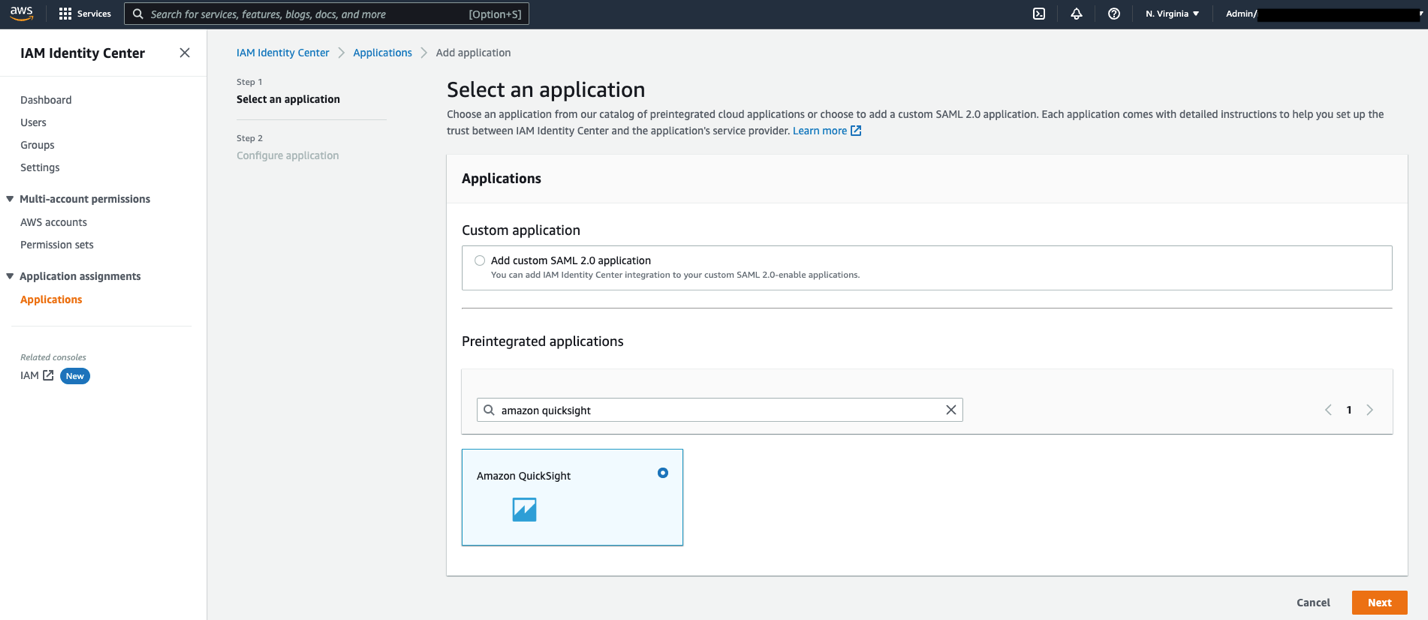The height and width of the screenshot is (620, 1428).
Task: Close the IAM Identity Center sidebar
Action: pyautogui.click(x=184, y=53)
